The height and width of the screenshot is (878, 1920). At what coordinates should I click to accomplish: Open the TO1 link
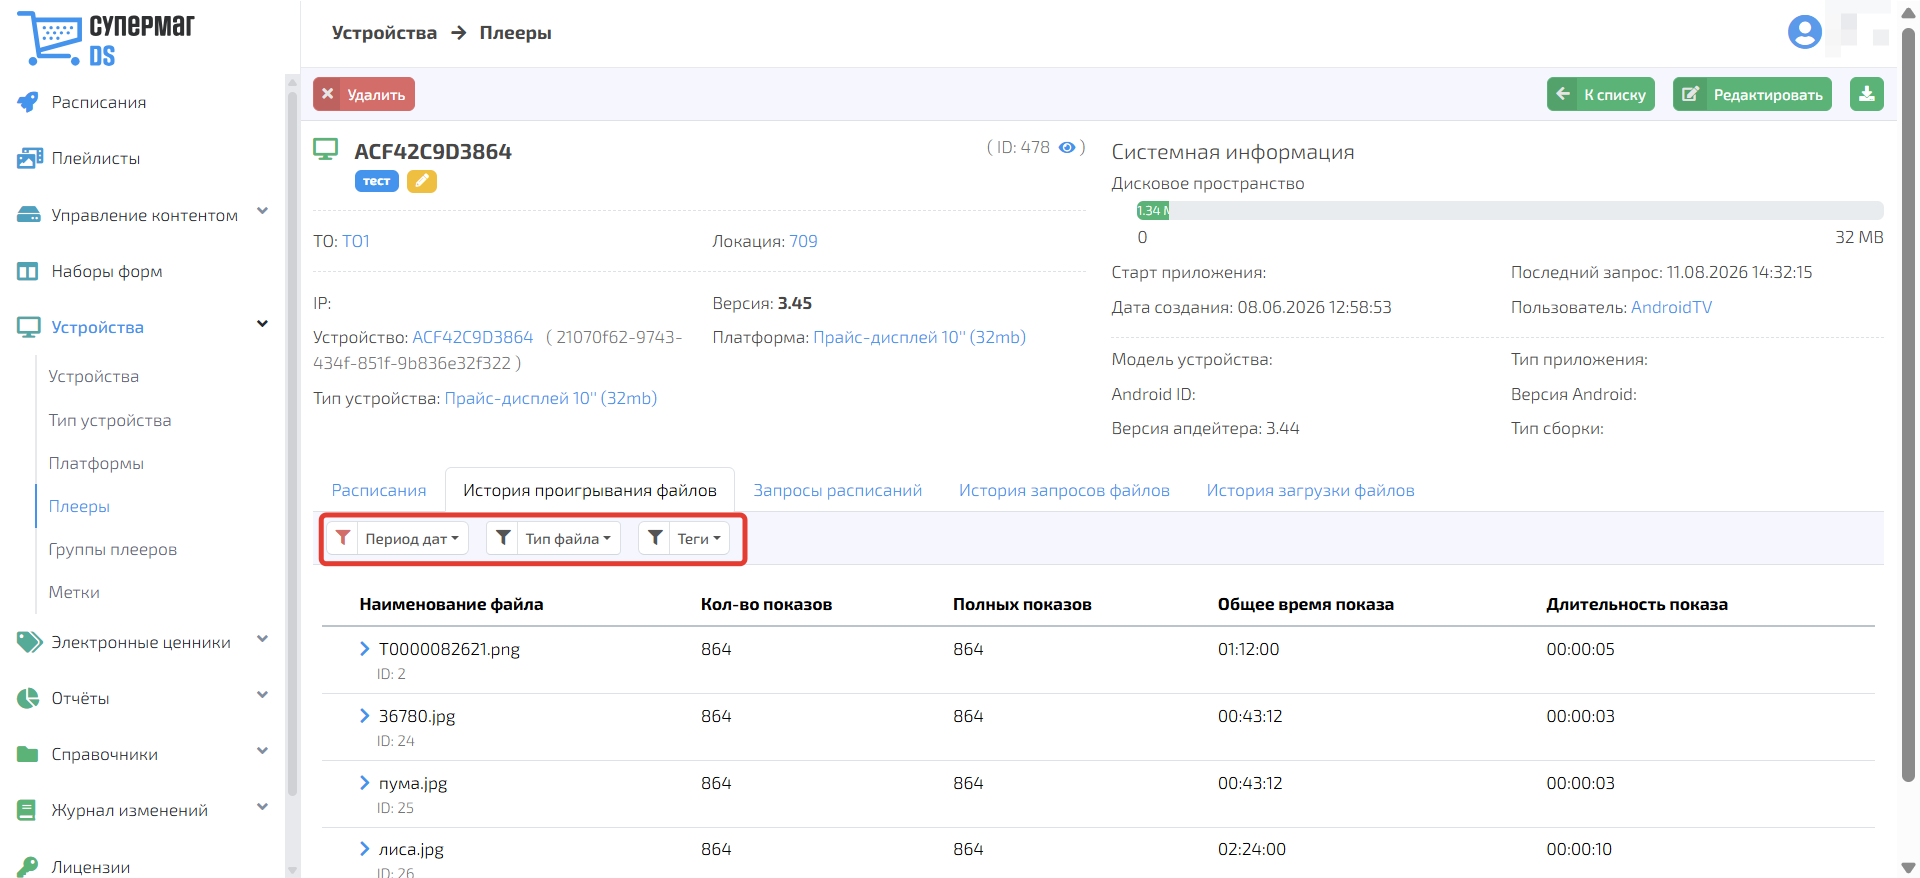(x=356, y=241)
